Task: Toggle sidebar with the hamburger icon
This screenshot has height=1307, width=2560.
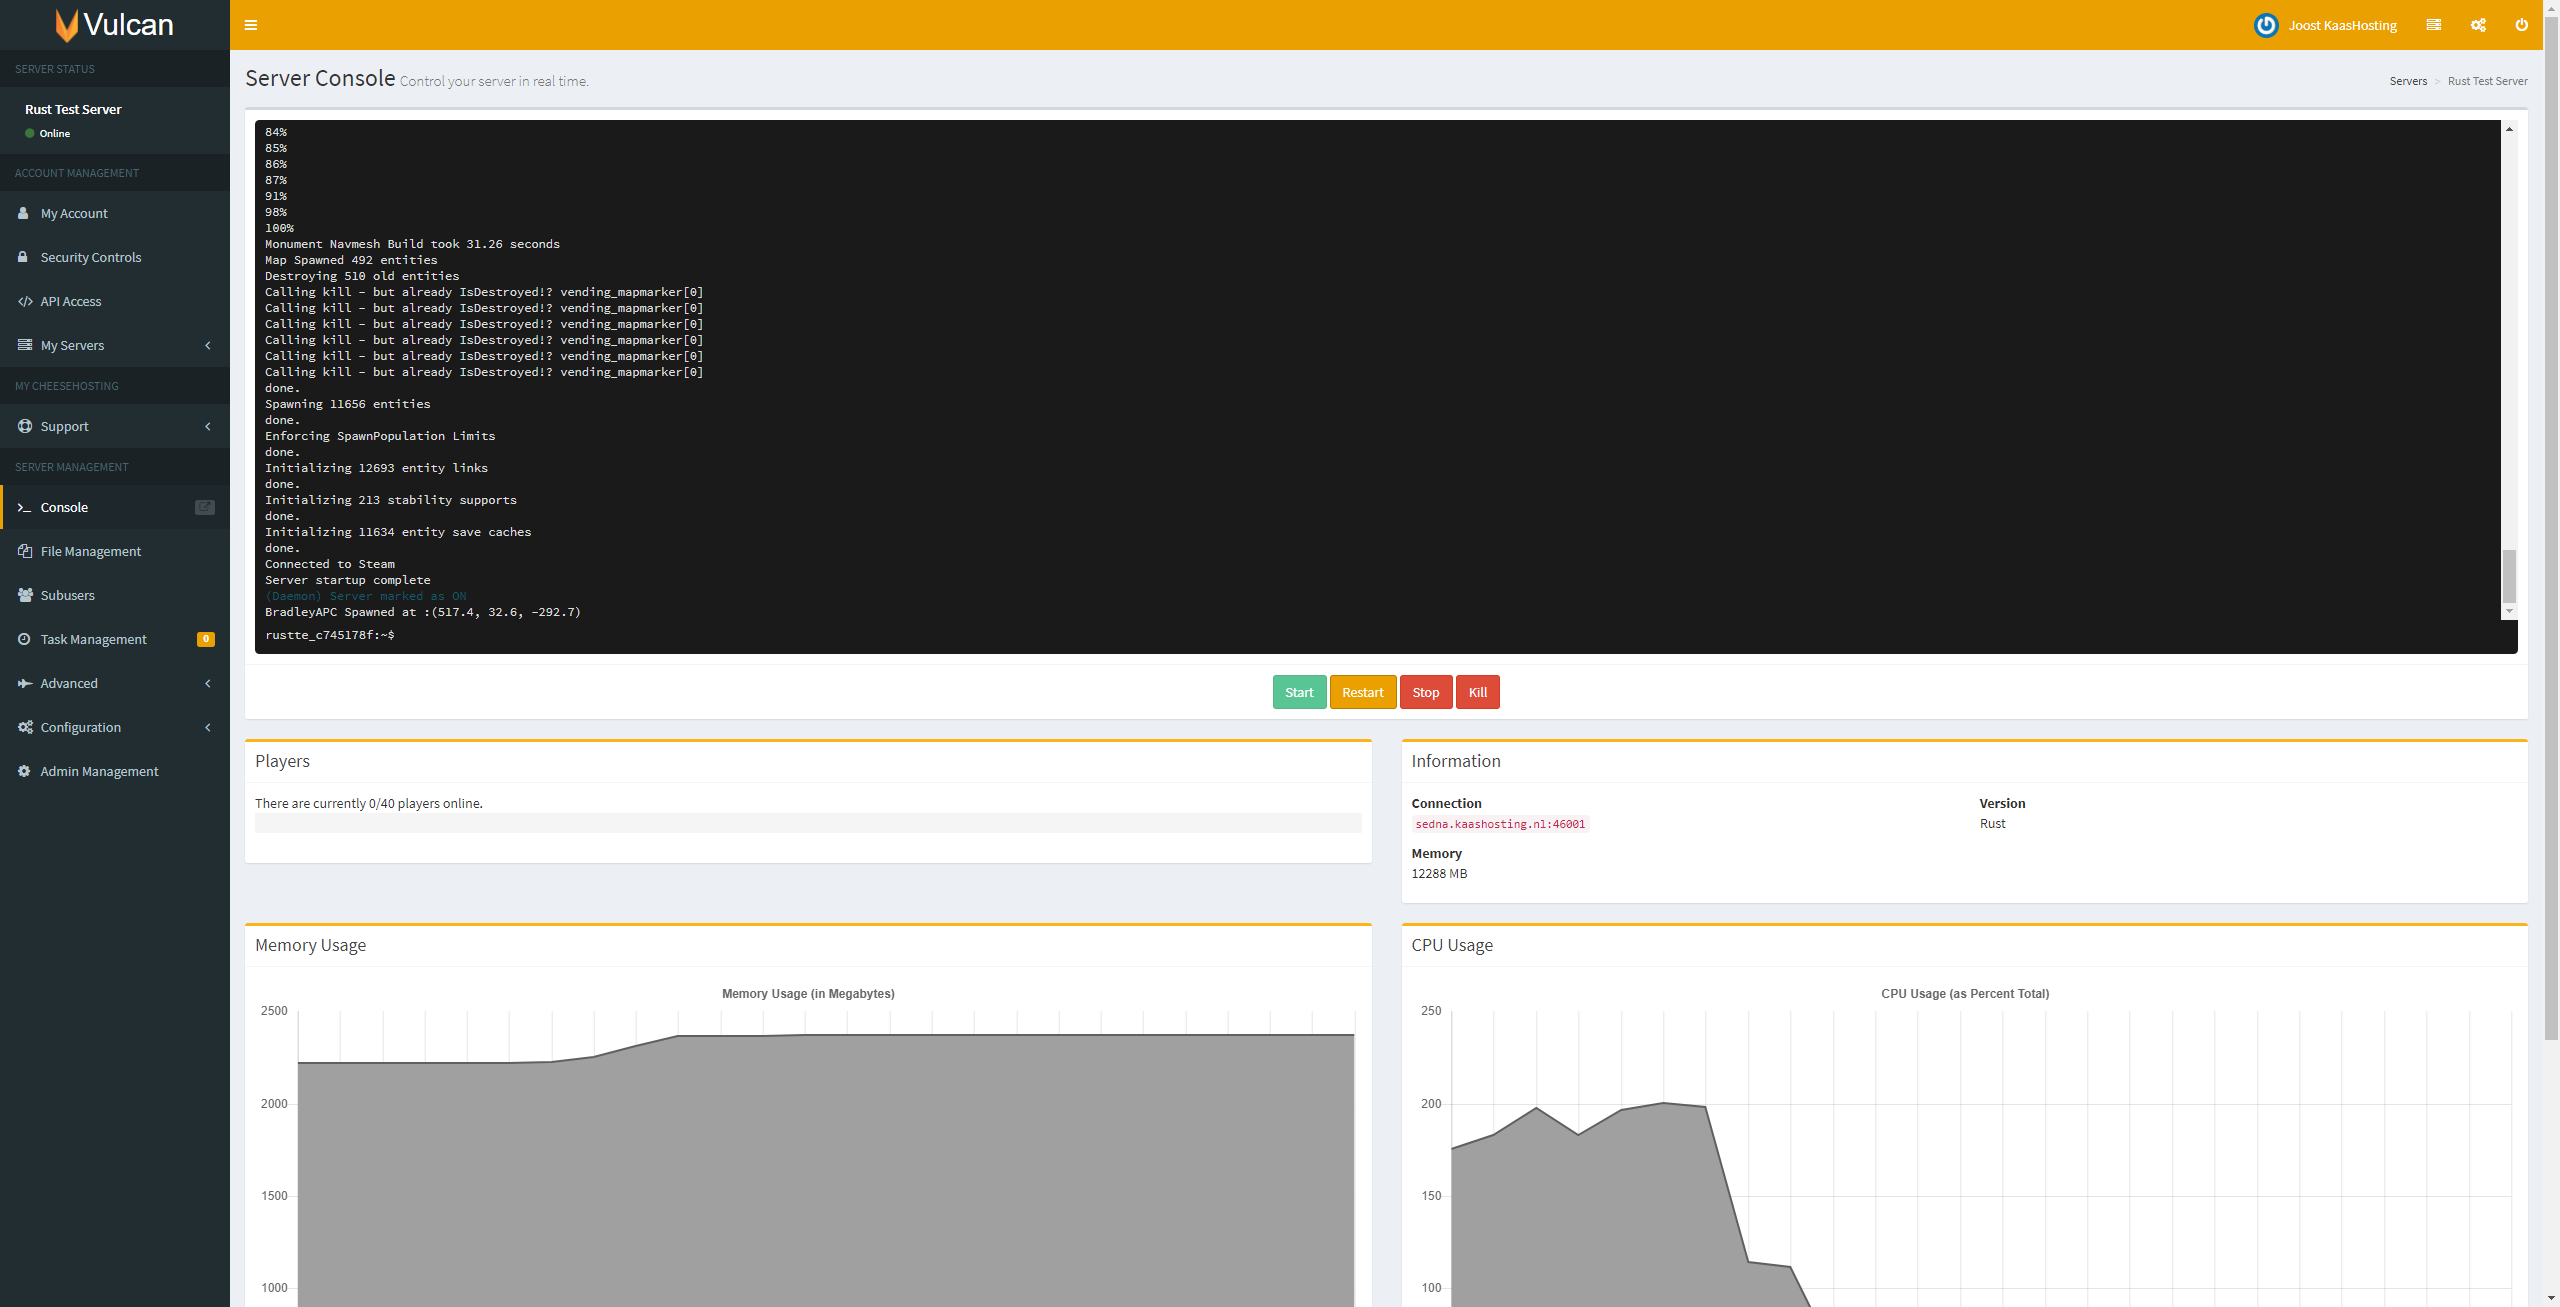Action: coord(251,25)
